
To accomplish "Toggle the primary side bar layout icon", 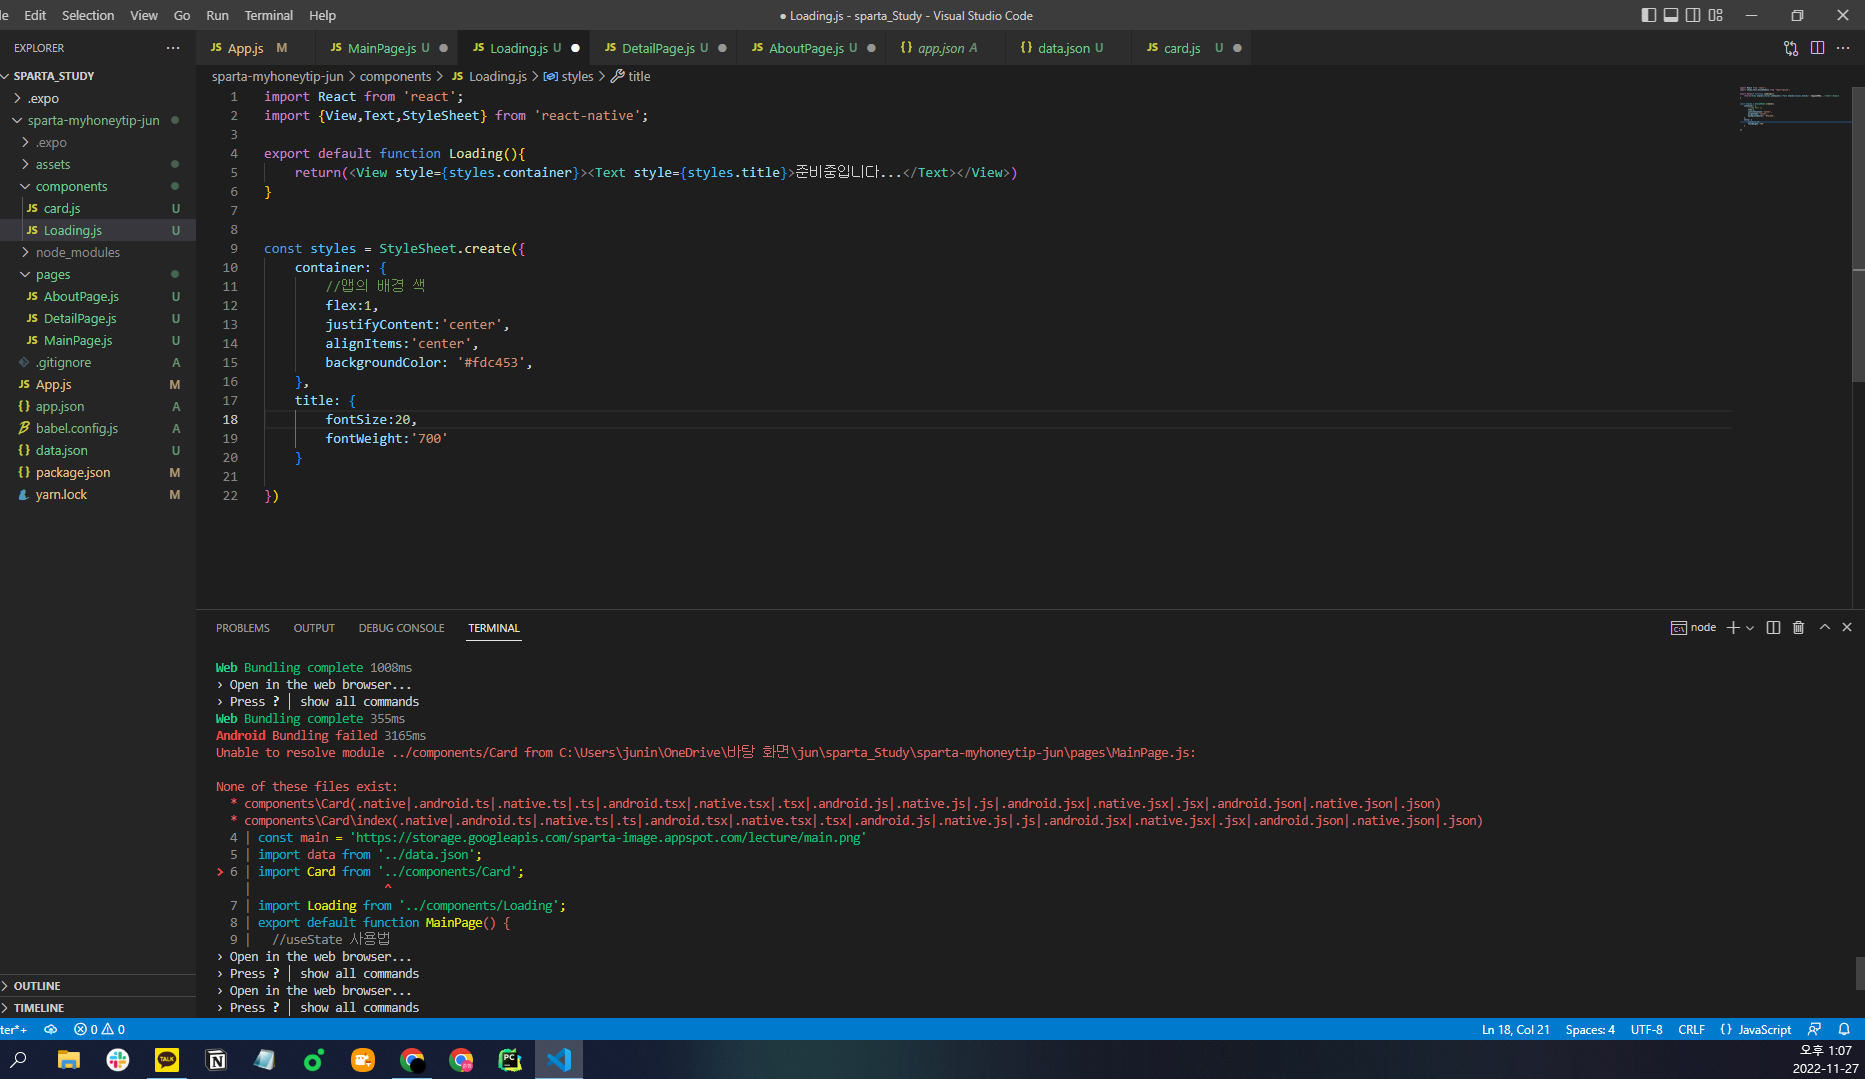I will (1649, 15).
